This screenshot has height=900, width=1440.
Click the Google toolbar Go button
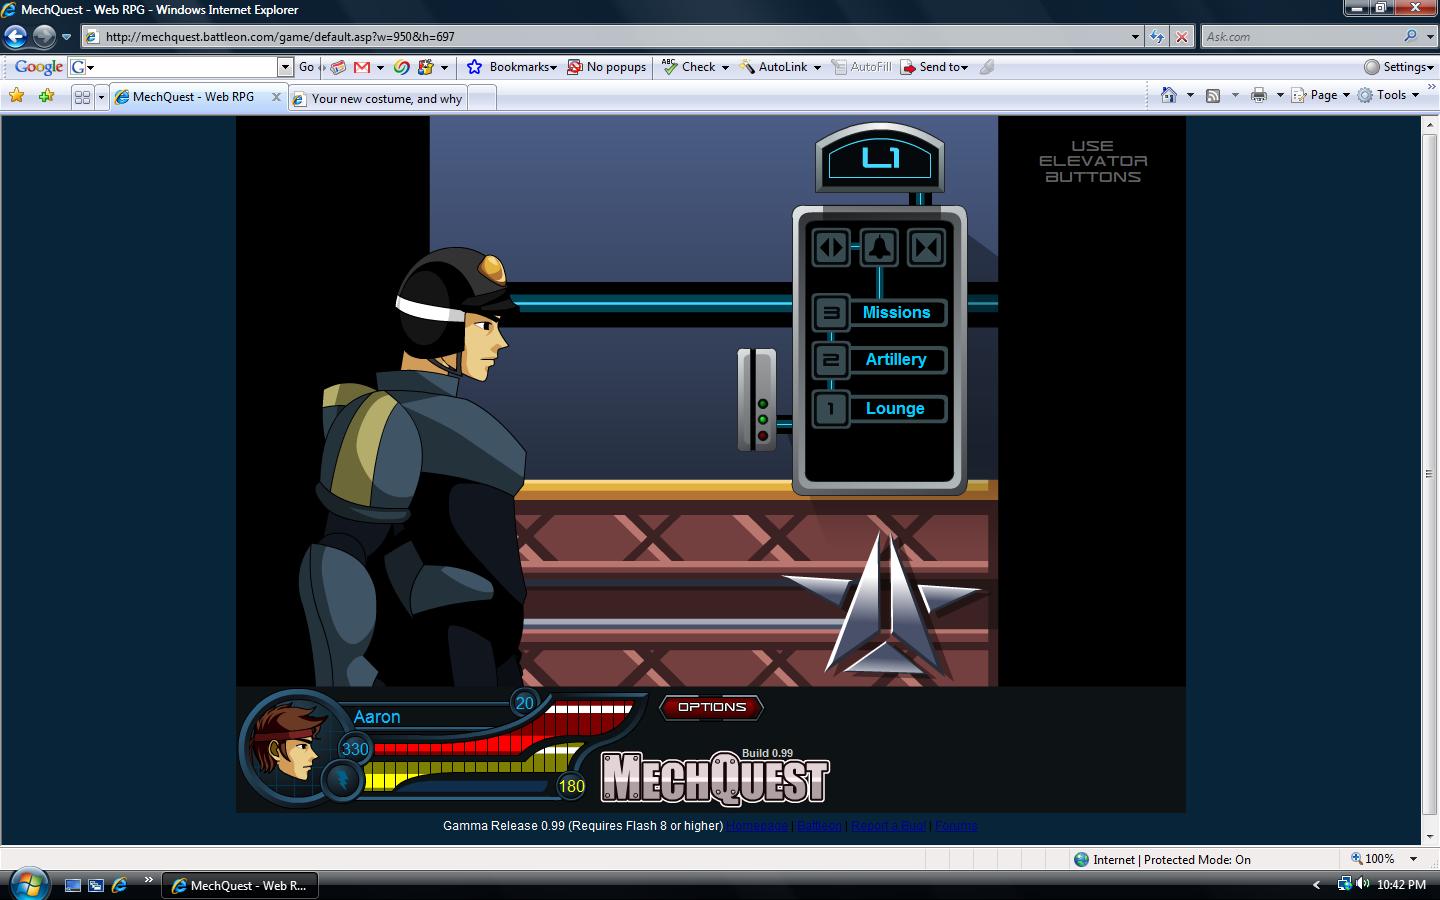point(306,67)
